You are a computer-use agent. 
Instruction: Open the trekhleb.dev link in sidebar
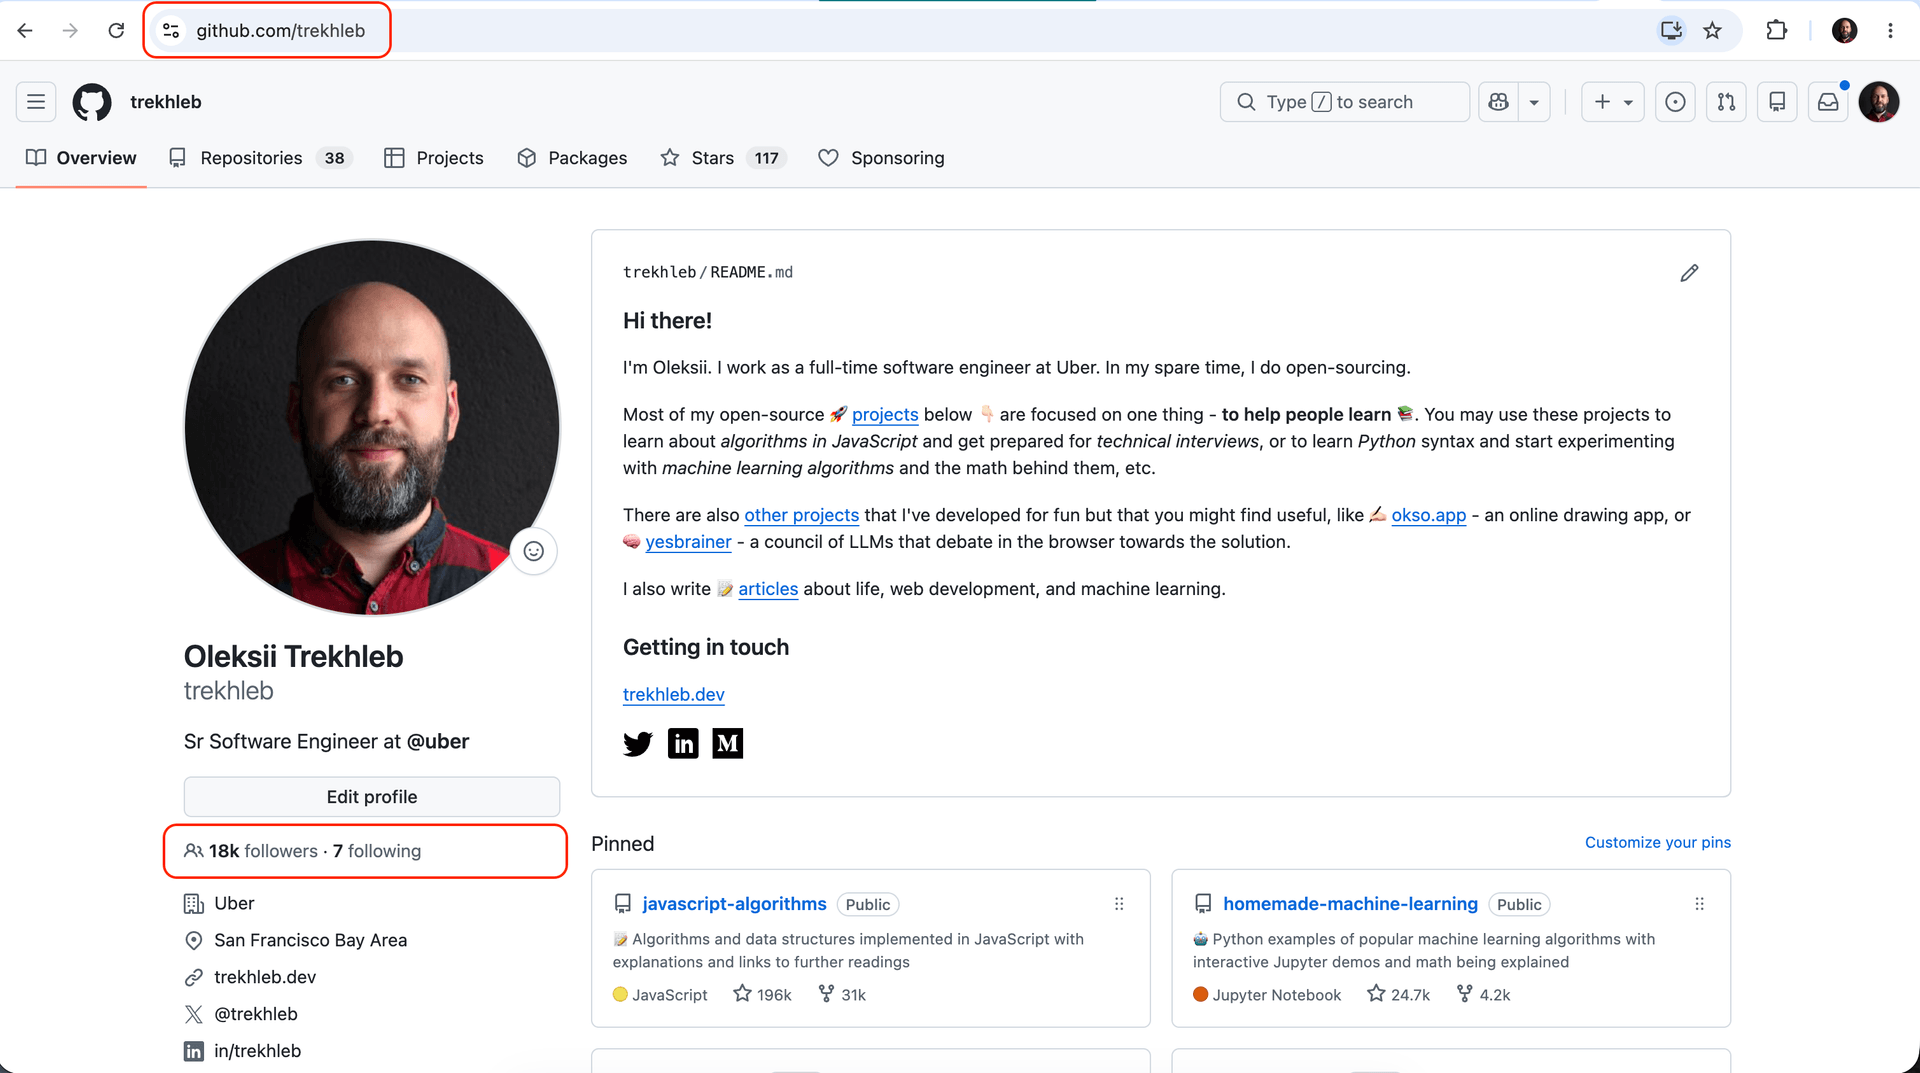[x=265, y=977]
